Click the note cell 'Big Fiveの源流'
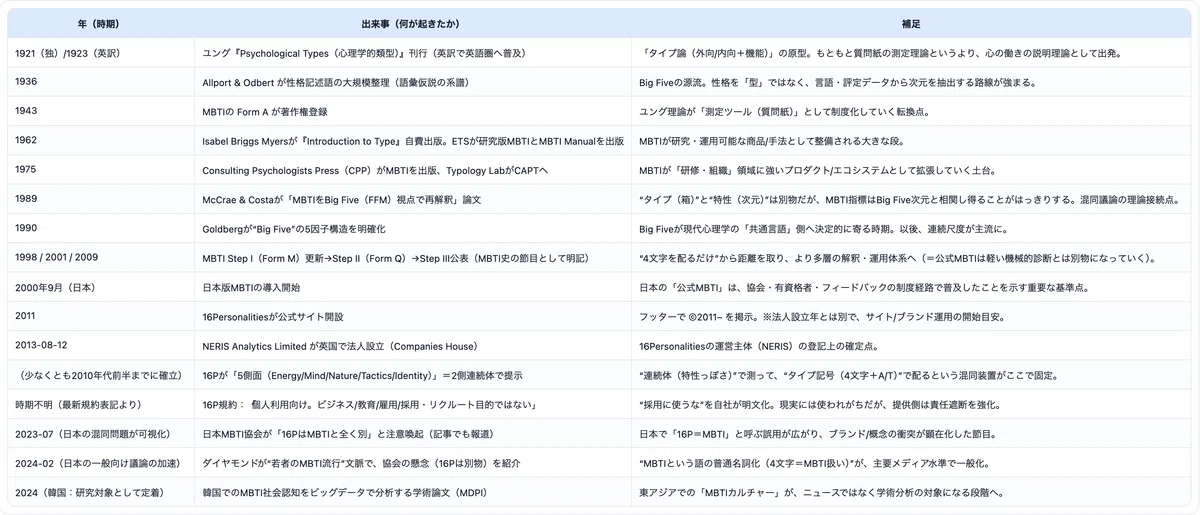This screenshot has height=515, width=1200. pyautogui.click(x=911, y=82)
